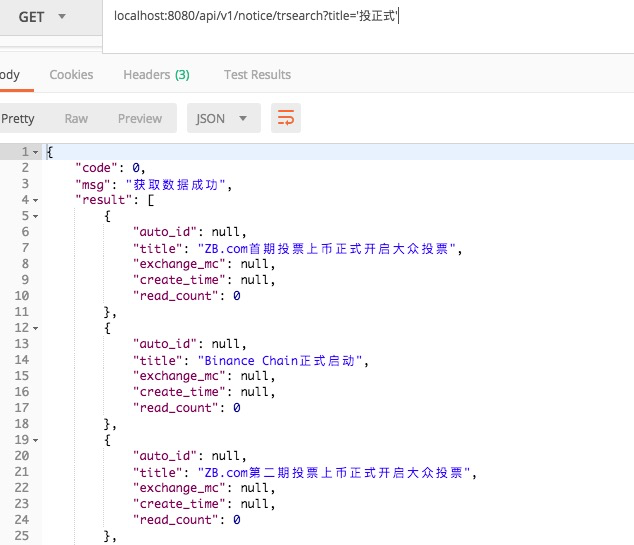Click "exchange_mc": null on line 22

204,488
